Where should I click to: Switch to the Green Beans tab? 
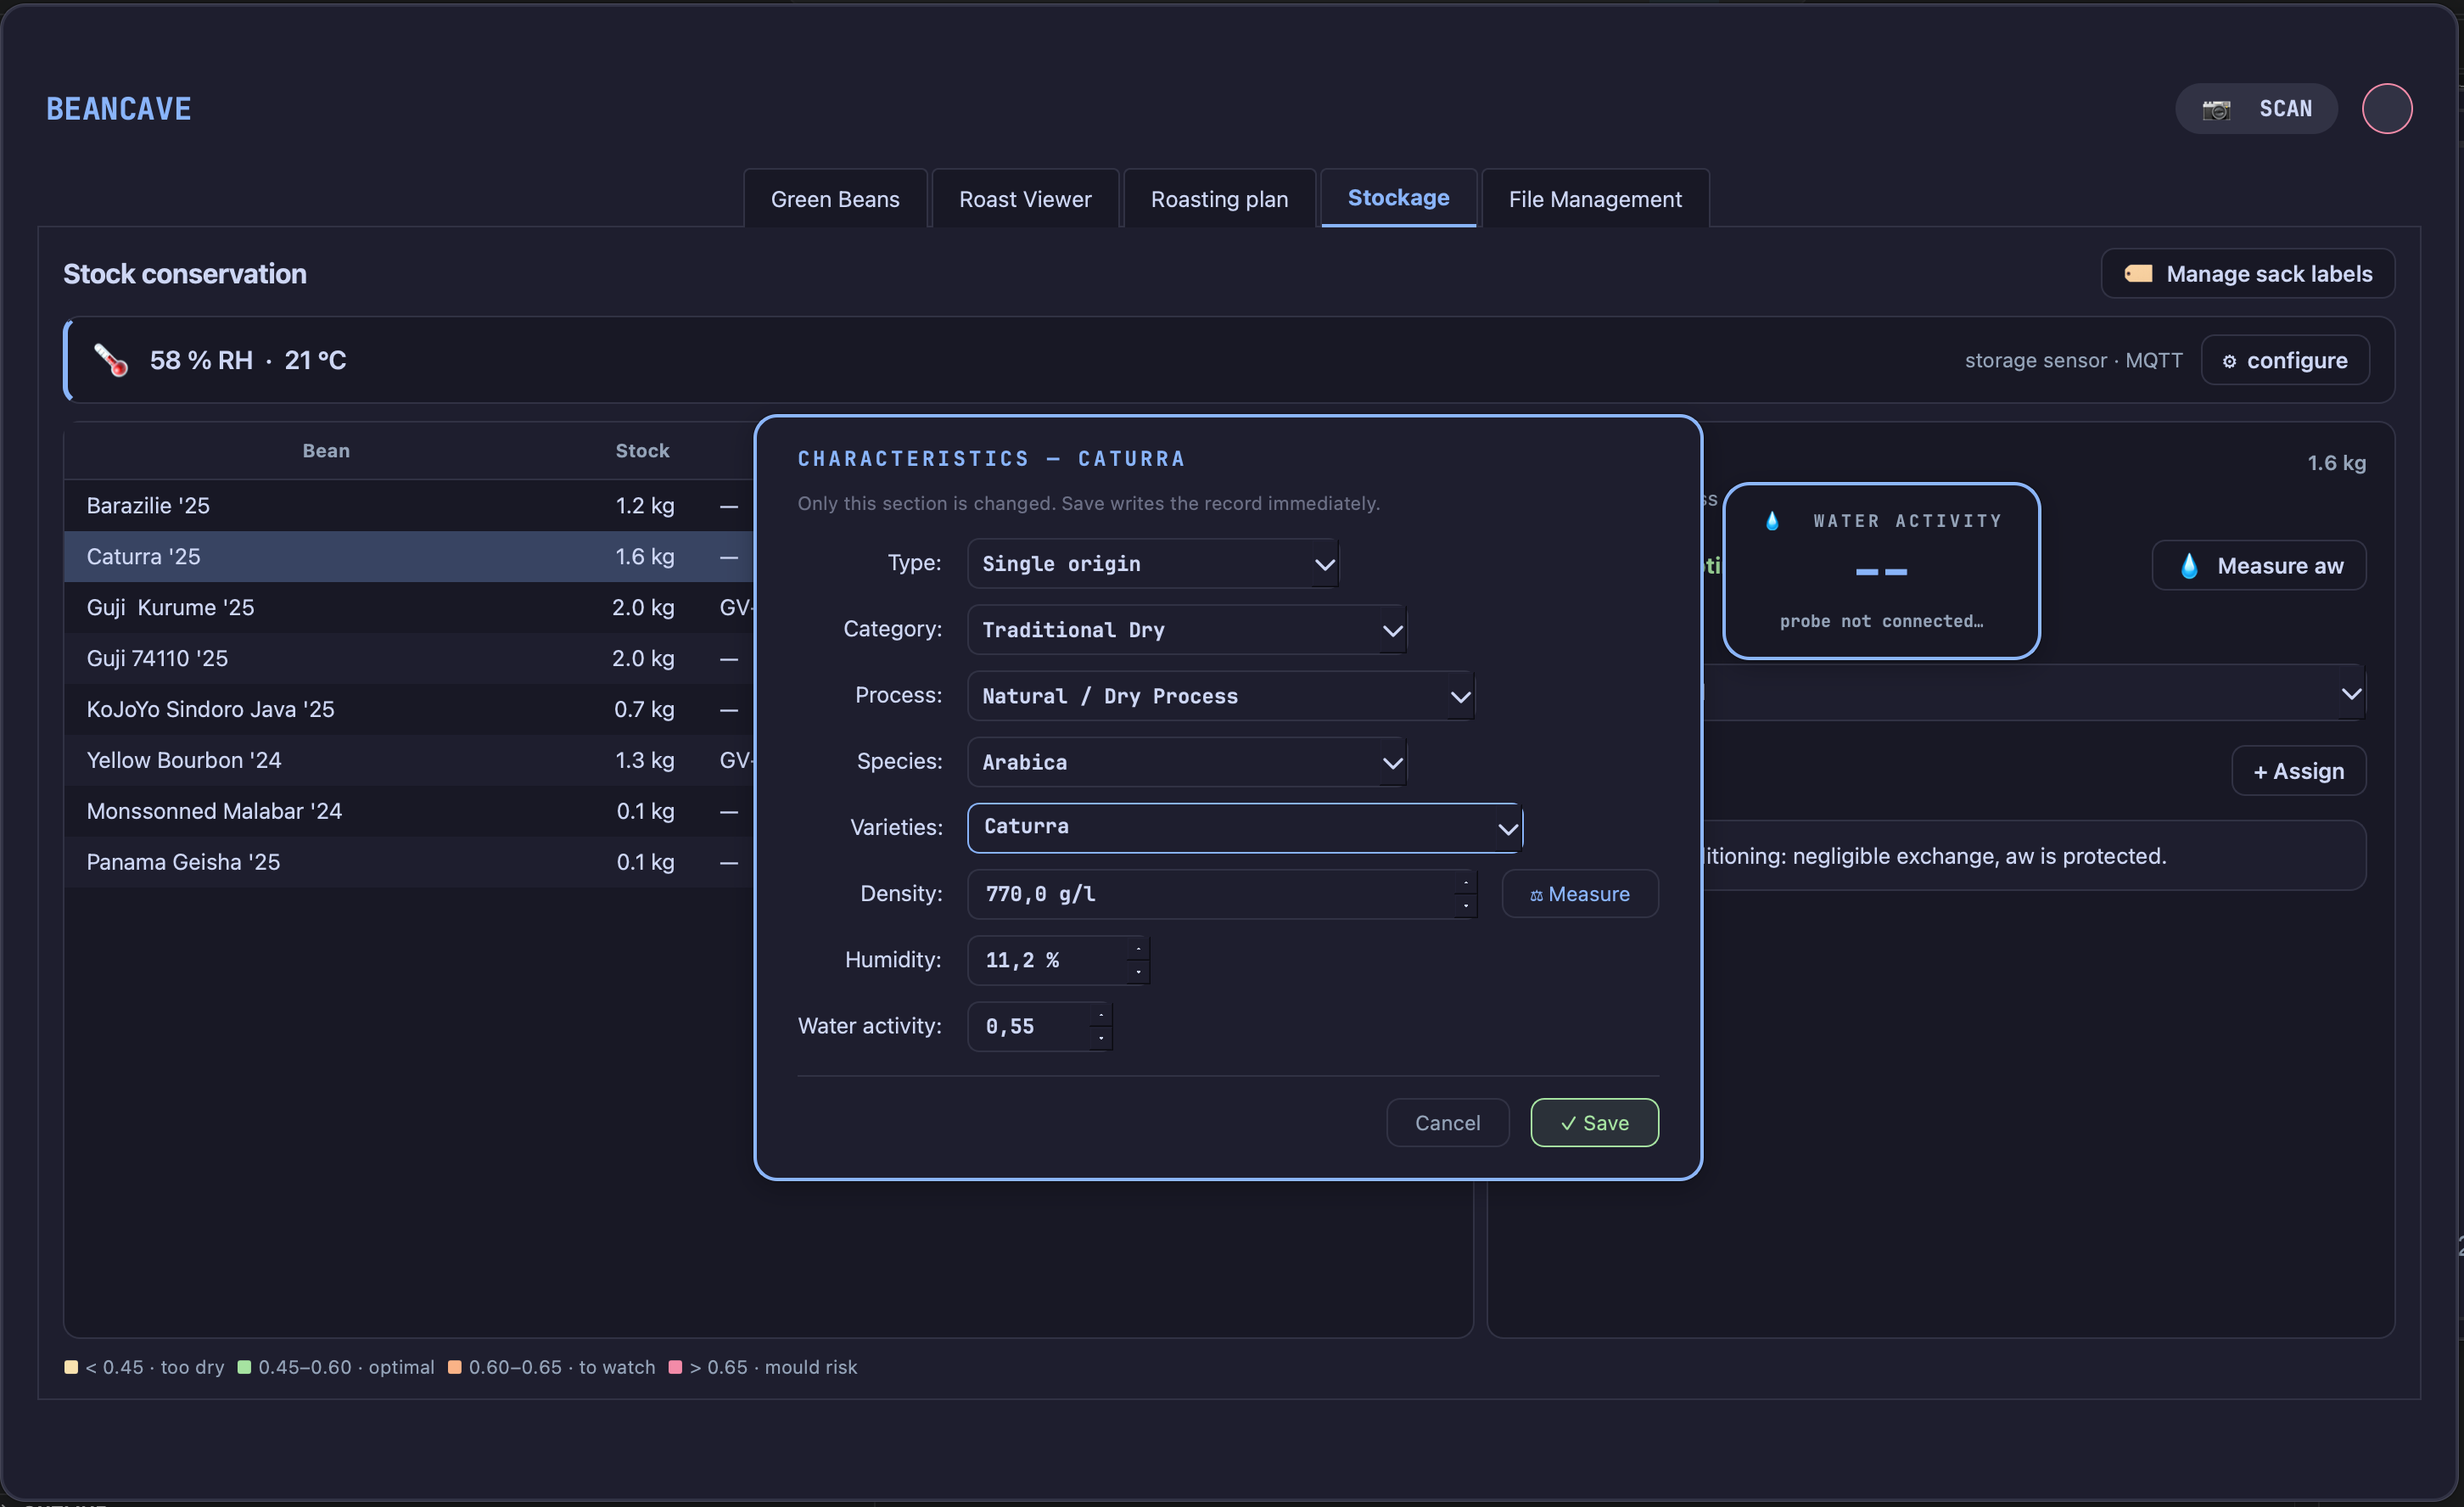[835, 199]
